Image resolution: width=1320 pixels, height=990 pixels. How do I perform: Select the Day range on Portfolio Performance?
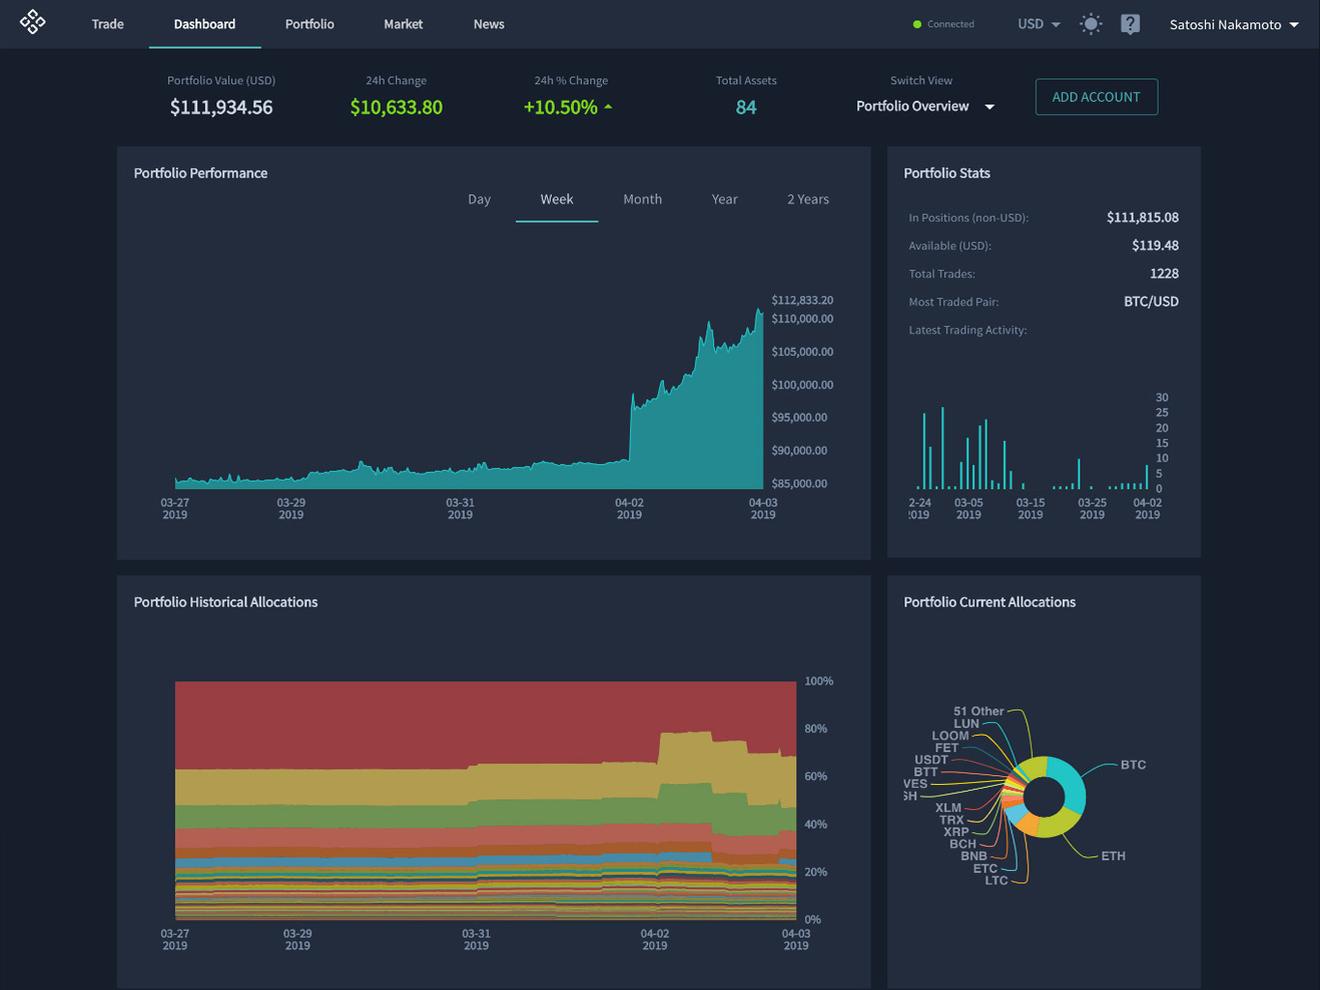[x=479, y=199]
